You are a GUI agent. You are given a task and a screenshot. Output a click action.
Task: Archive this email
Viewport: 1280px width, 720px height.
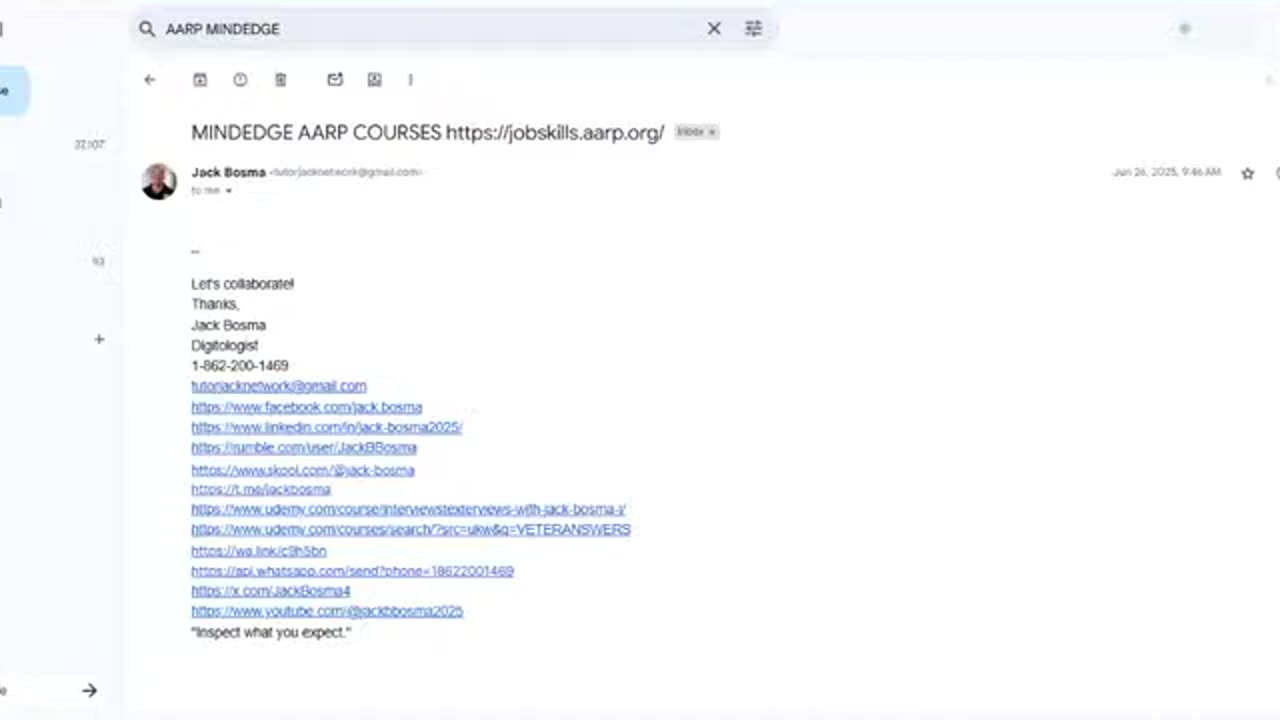coord(200,80)
